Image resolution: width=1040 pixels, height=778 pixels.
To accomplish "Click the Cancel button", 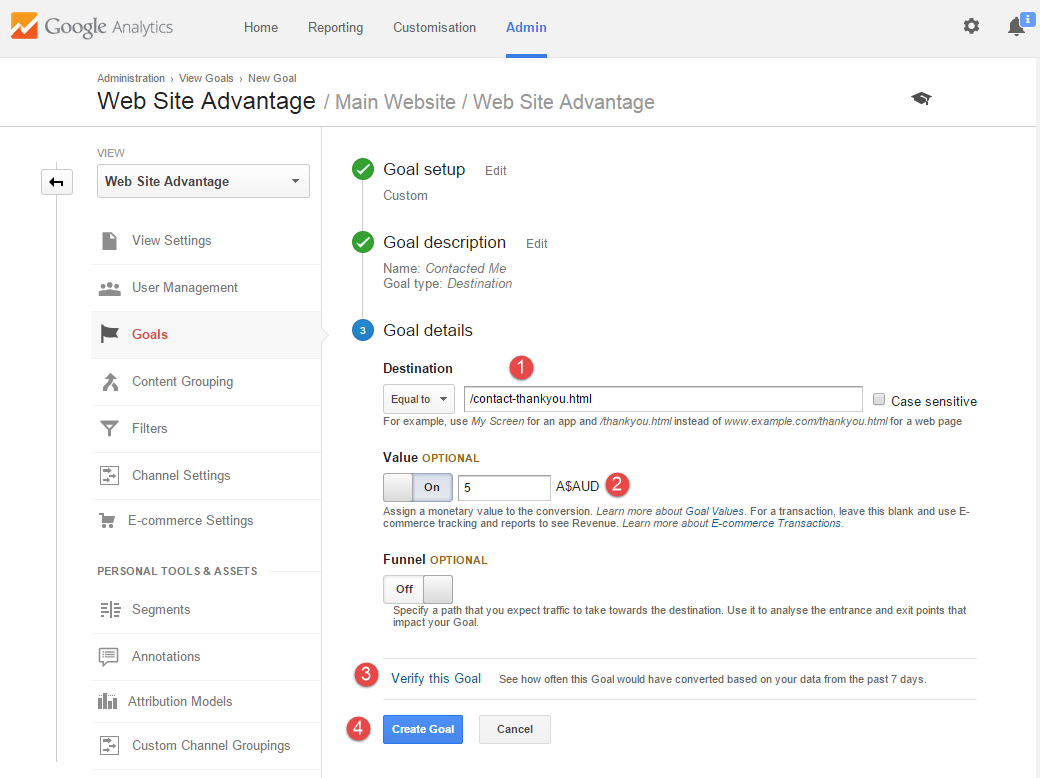I will coord(515,729).
